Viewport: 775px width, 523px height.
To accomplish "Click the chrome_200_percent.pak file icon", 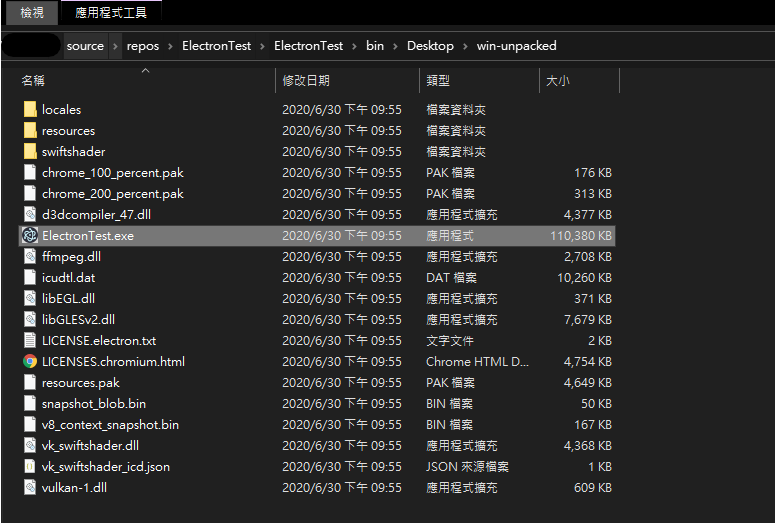I will tap(30, 193).
